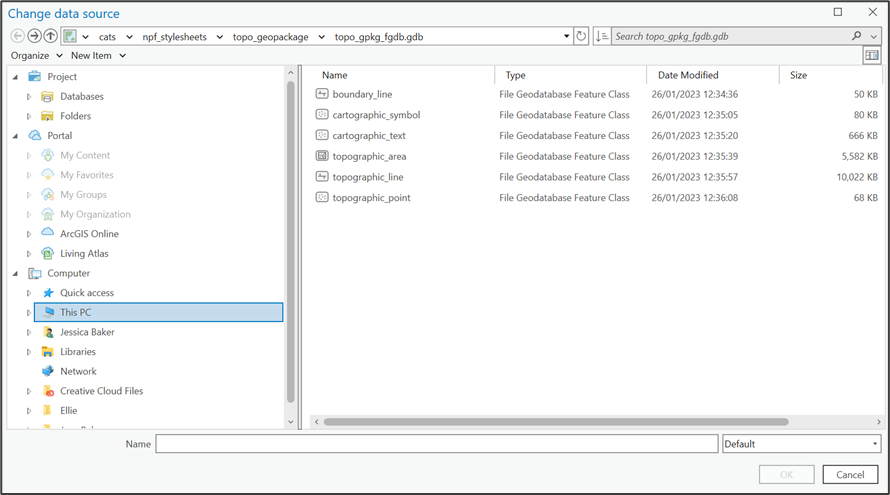Open the Organize menu
The height and width of the screenshot is (495, 890).
(36, 56)
